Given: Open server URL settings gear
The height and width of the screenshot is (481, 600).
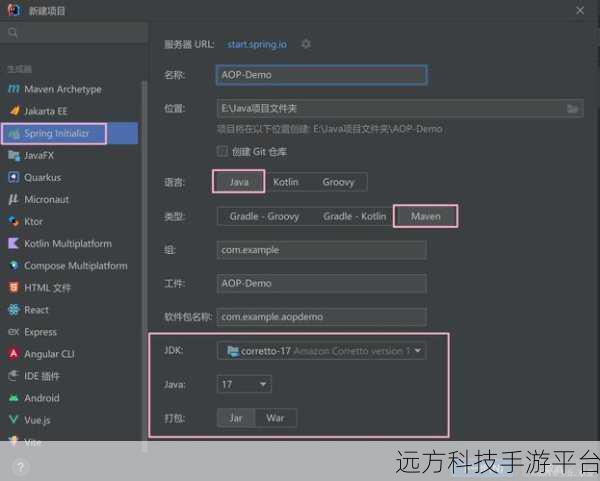Looking at the screenshot, I should pos(306,44).
